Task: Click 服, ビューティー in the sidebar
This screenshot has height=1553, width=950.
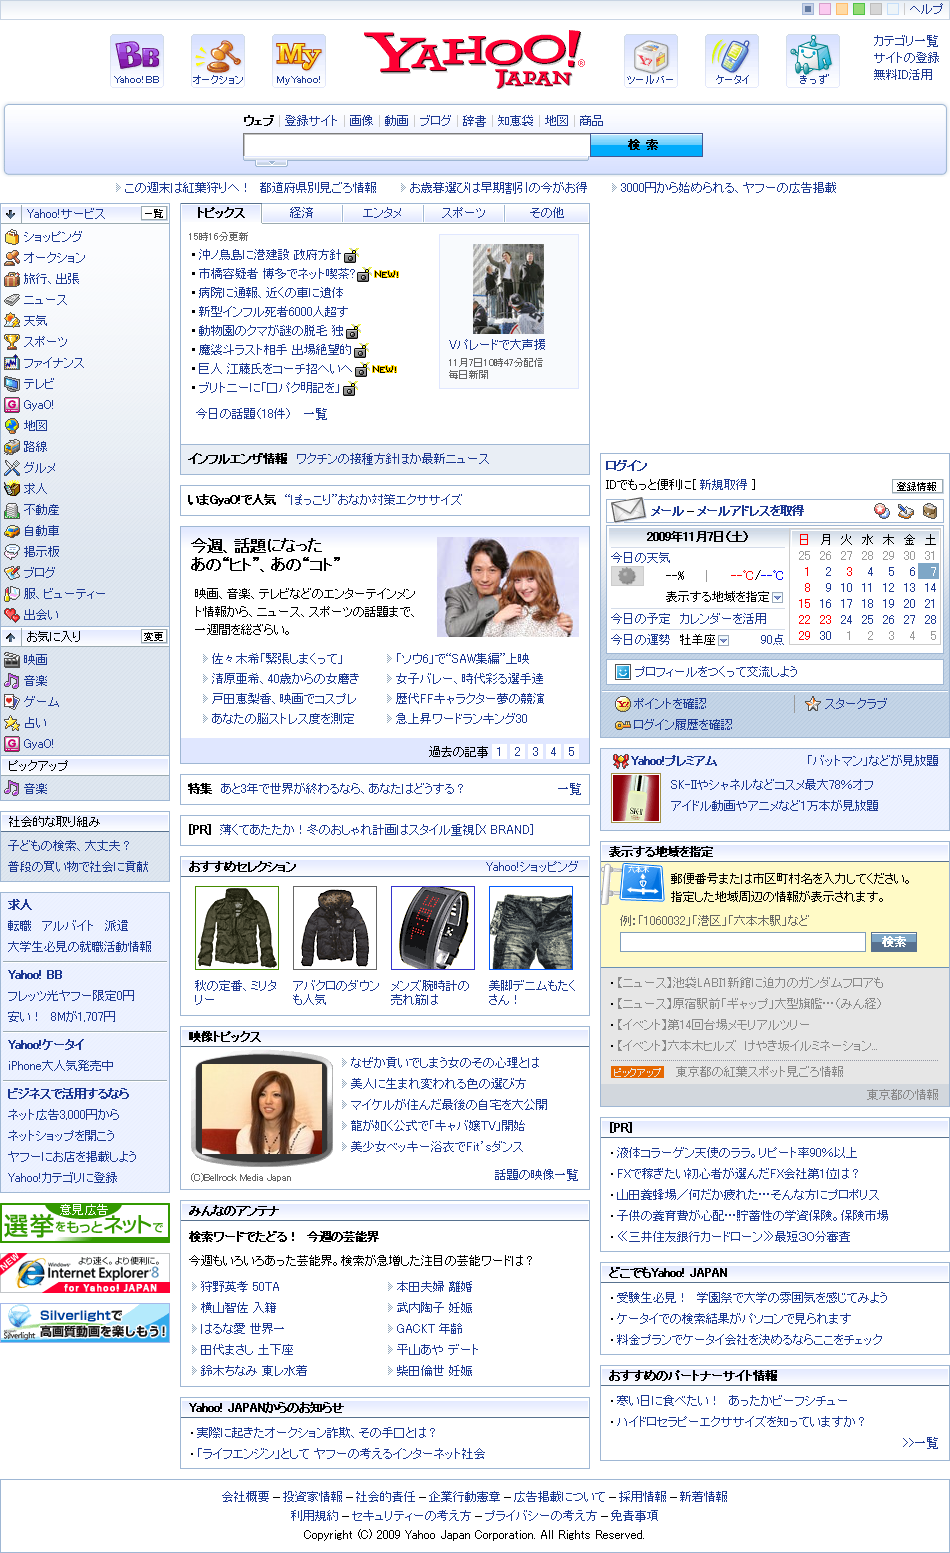Action: 64,594
